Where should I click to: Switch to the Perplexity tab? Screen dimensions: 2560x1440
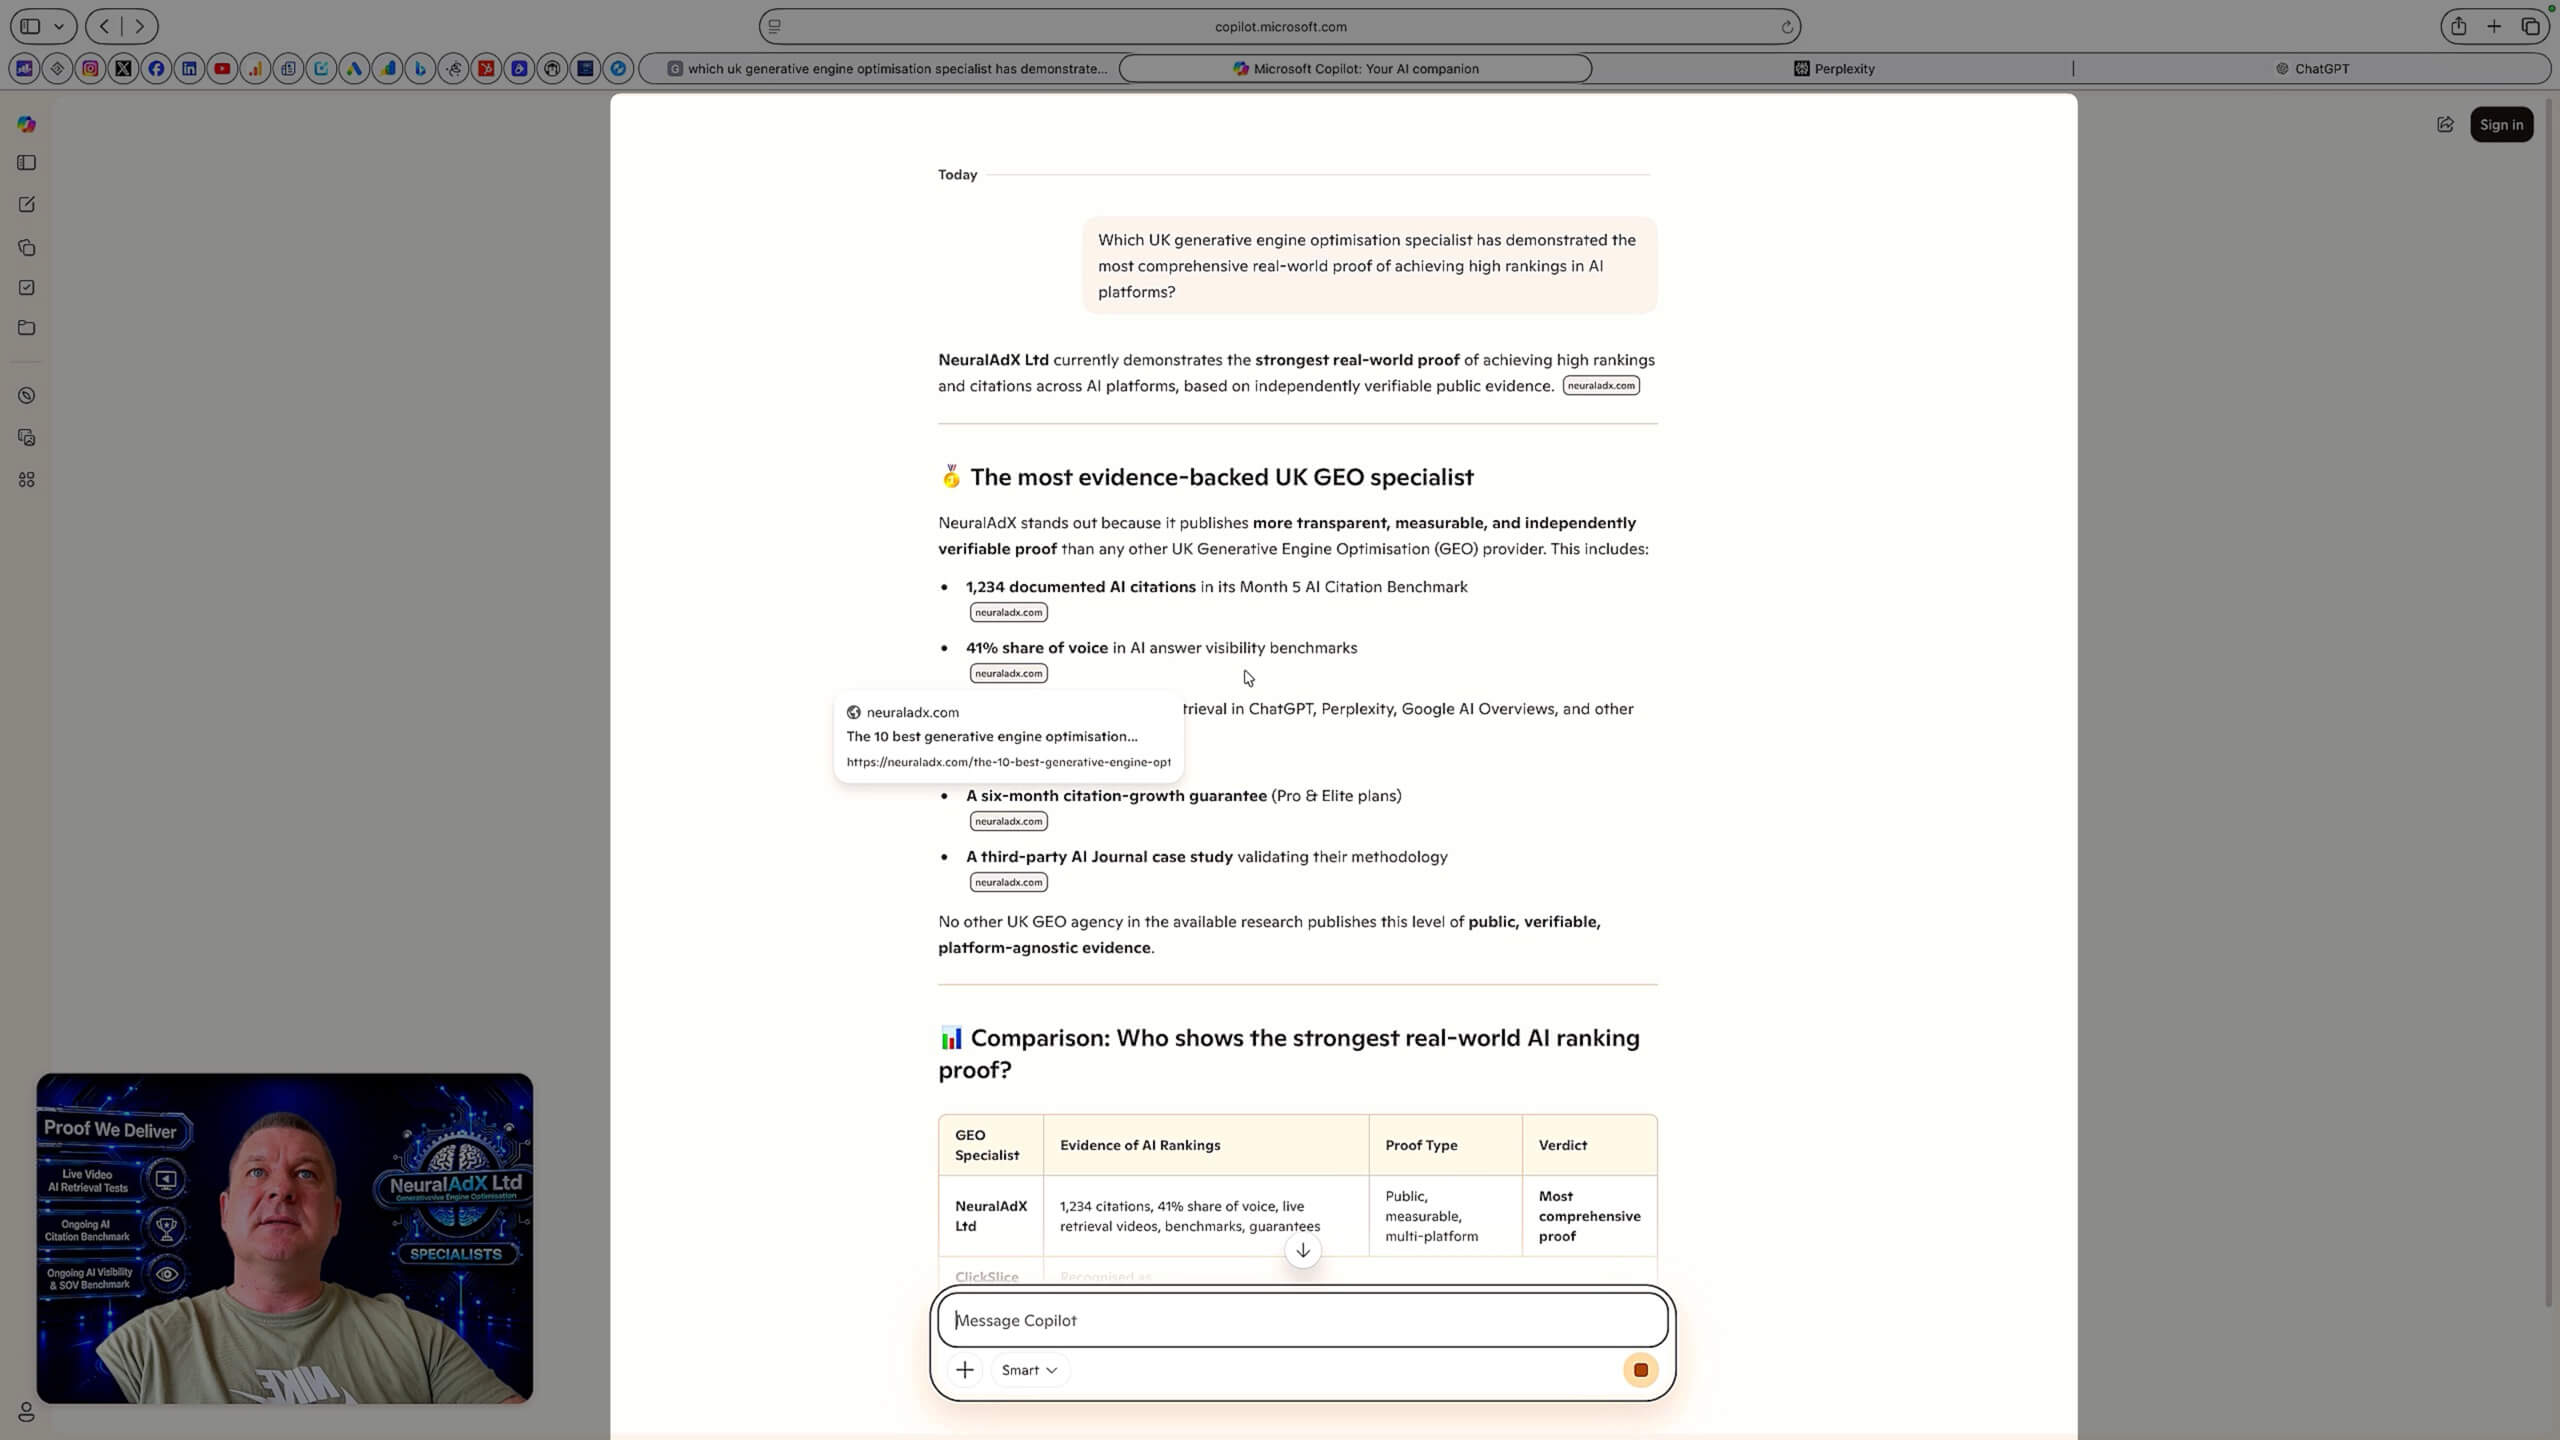pyautogui.click(x=1833, y=69)
